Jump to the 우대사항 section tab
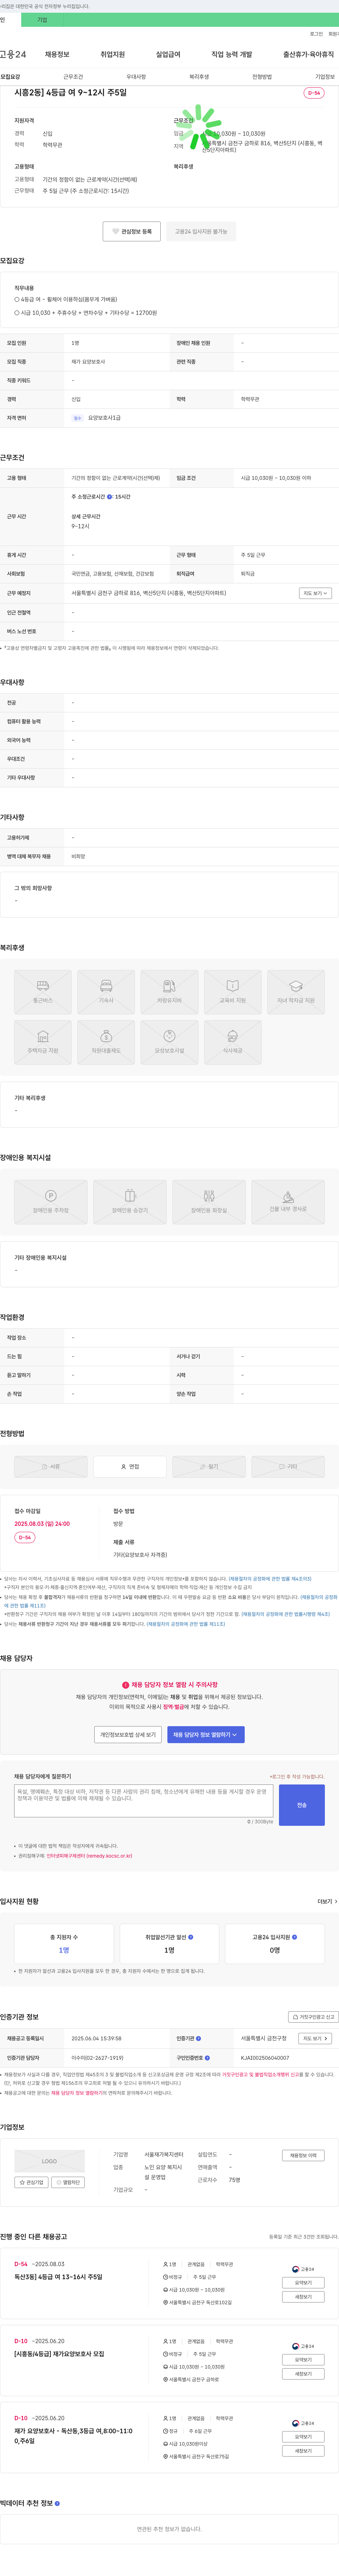339x2576 pixels. 136,77
